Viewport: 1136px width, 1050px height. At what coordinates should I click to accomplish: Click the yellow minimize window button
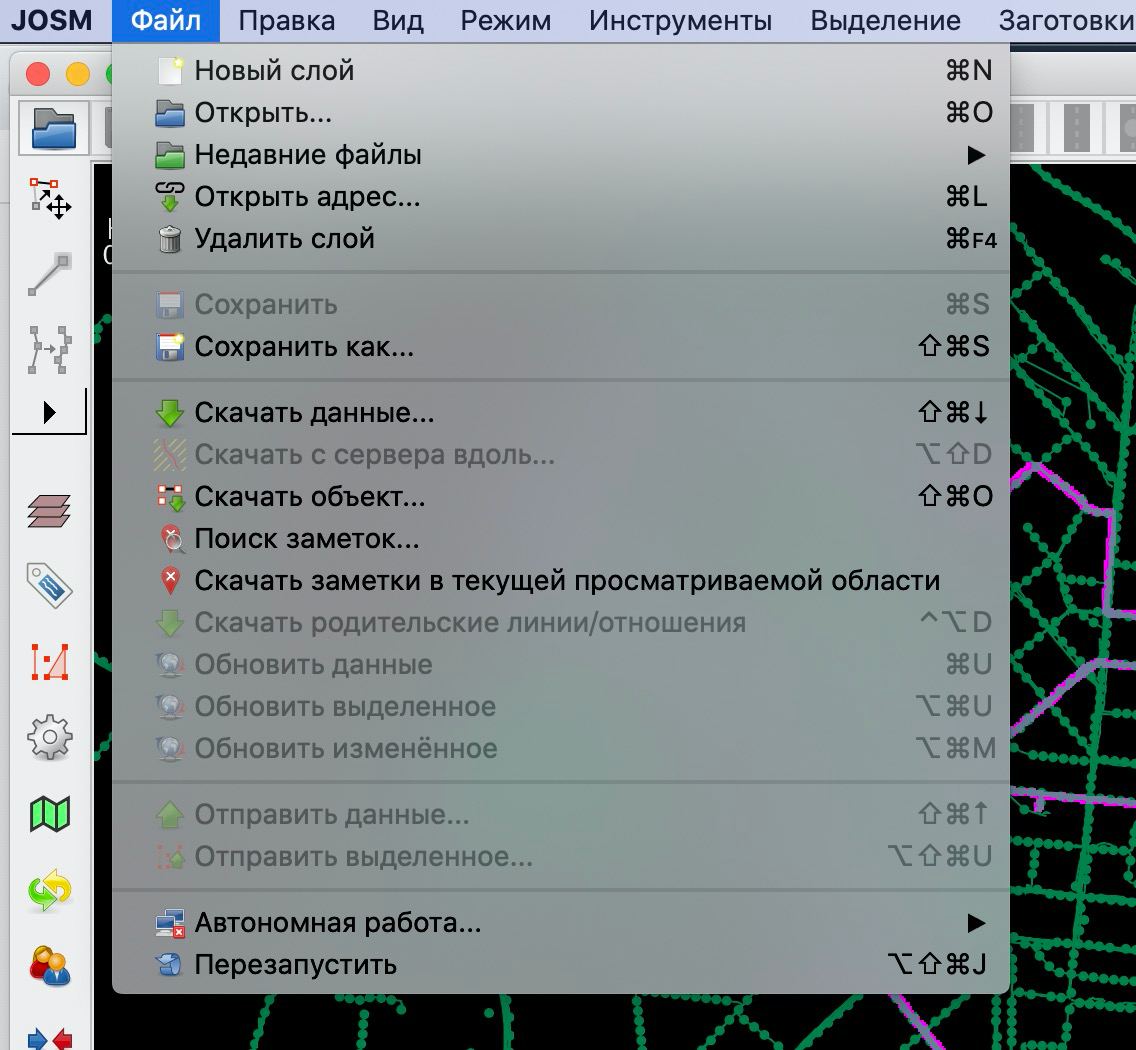(x=78, y=74)
